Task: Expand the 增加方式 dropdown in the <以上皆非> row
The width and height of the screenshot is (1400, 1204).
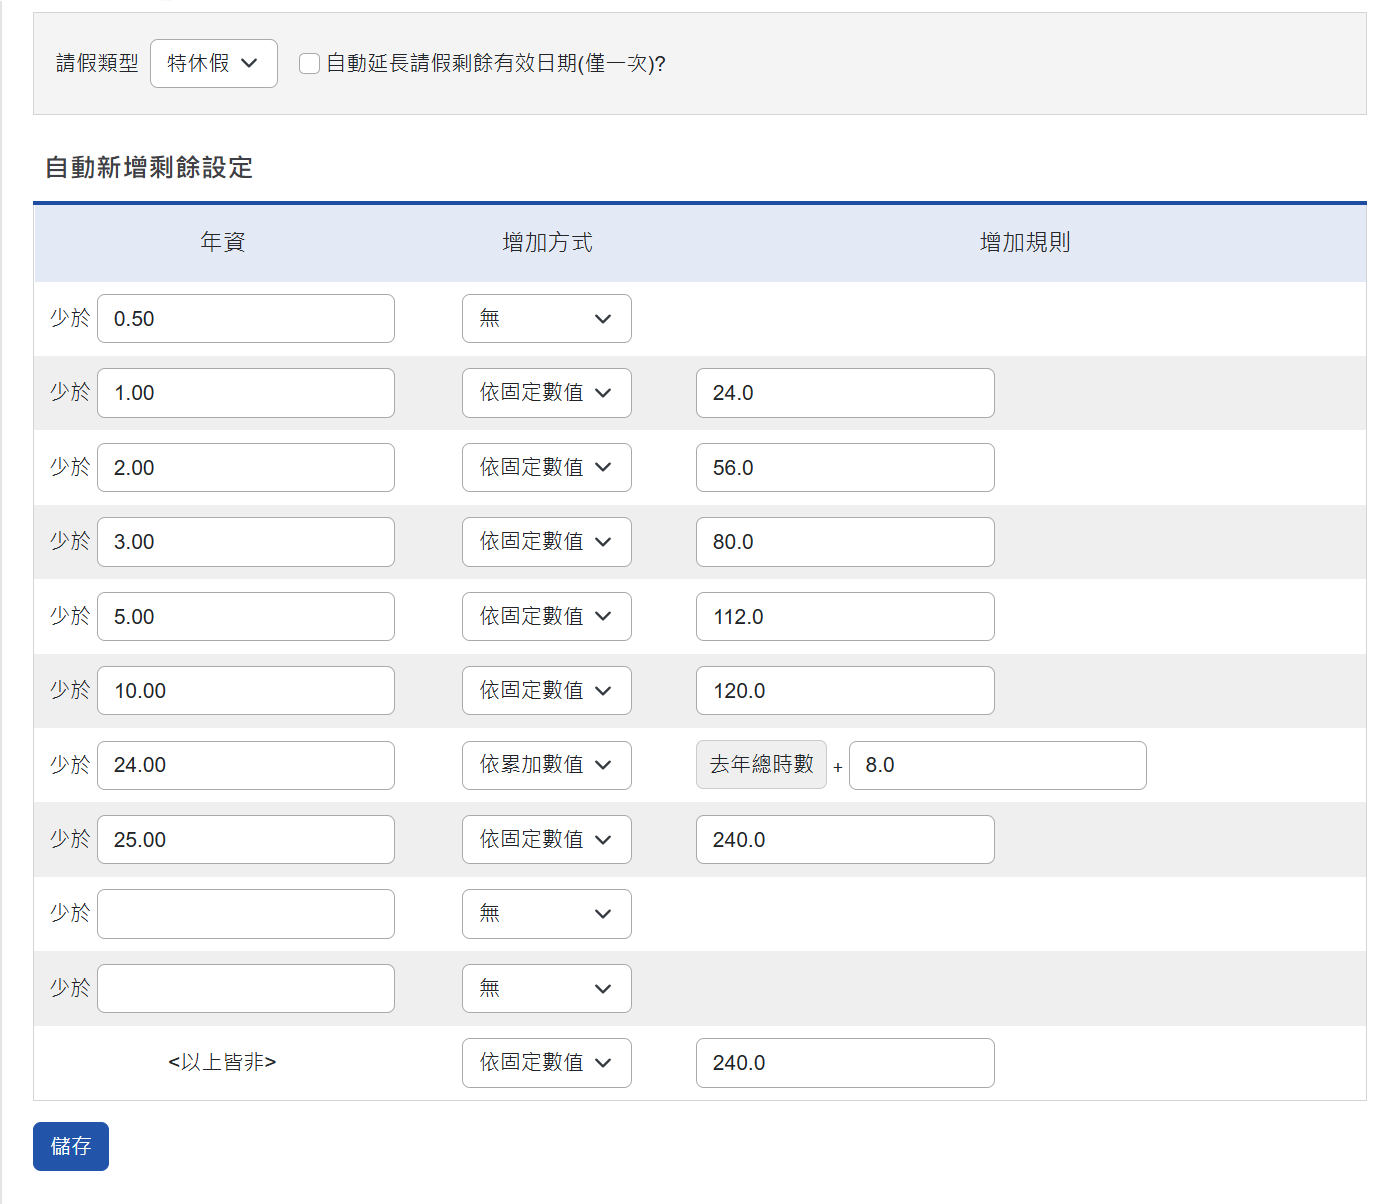Action: pyautogui.click(x=546, y=1063)
